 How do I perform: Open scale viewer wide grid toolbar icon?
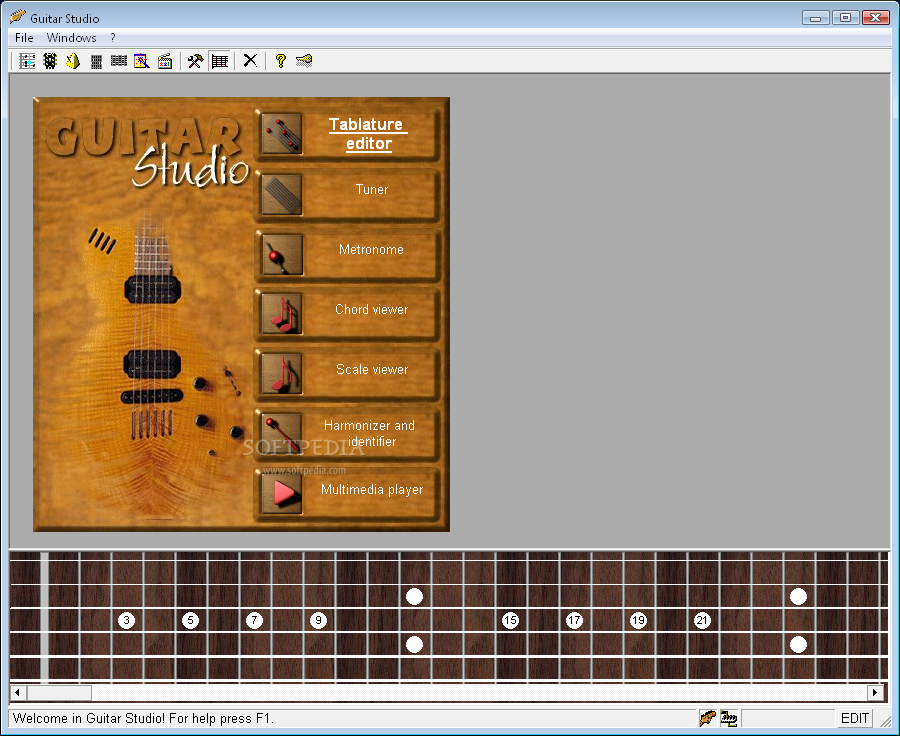click(x=119, y=61)
